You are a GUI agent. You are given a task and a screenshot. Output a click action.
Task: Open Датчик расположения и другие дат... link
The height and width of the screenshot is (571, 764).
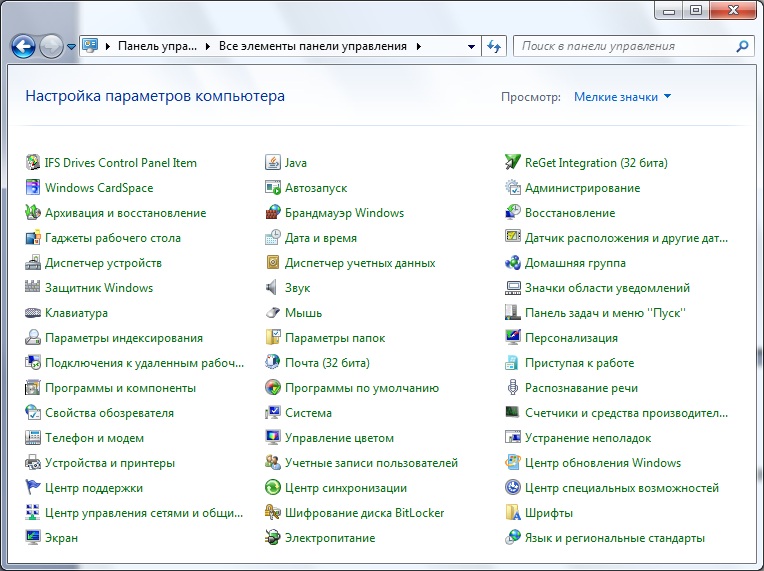[626, 238]
